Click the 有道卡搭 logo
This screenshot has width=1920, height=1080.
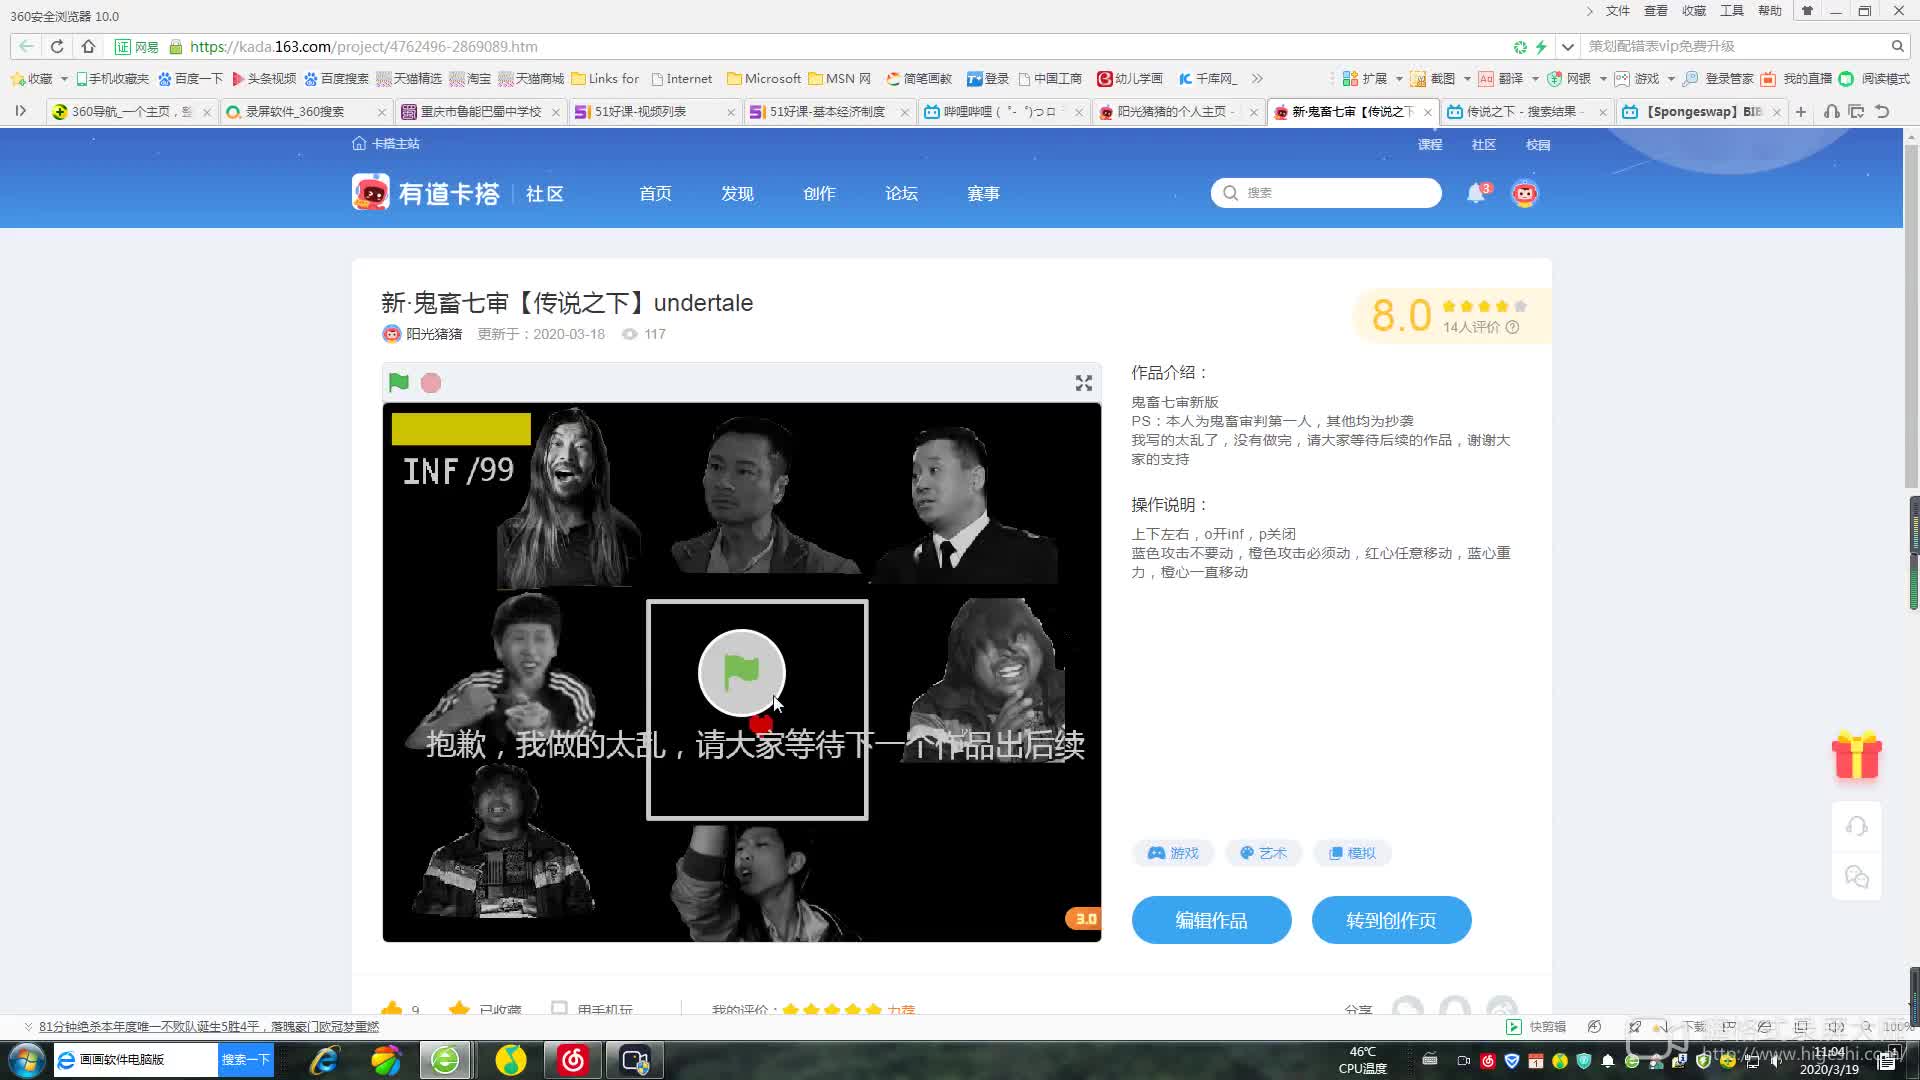pyautogui.click(x=426, y=193)
